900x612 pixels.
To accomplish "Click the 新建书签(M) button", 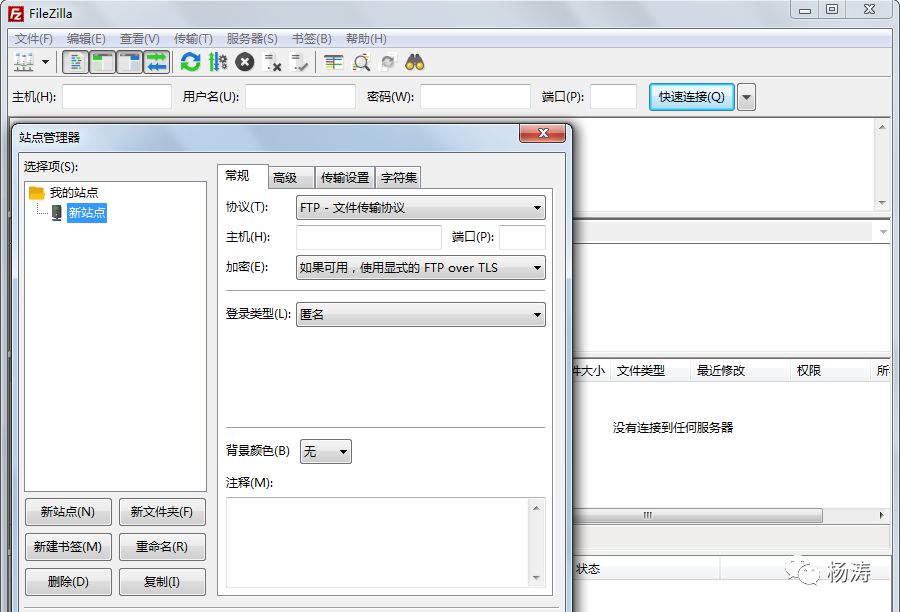I will 68,547.
